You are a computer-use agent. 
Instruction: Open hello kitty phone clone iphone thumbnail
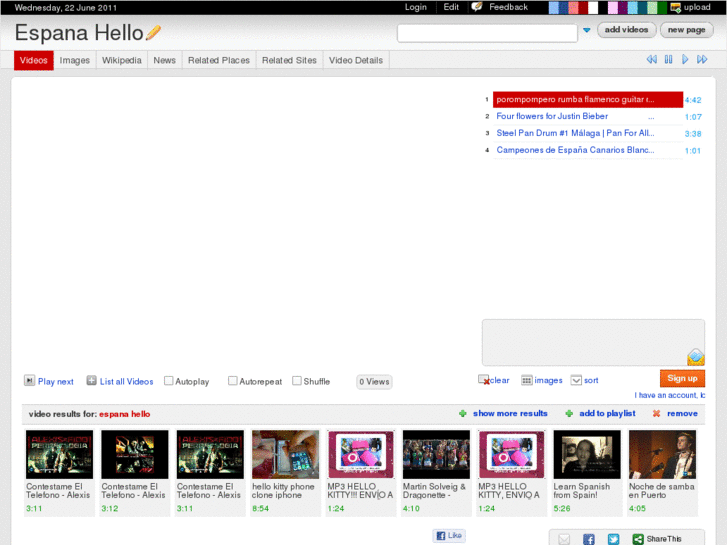(286, 454)
